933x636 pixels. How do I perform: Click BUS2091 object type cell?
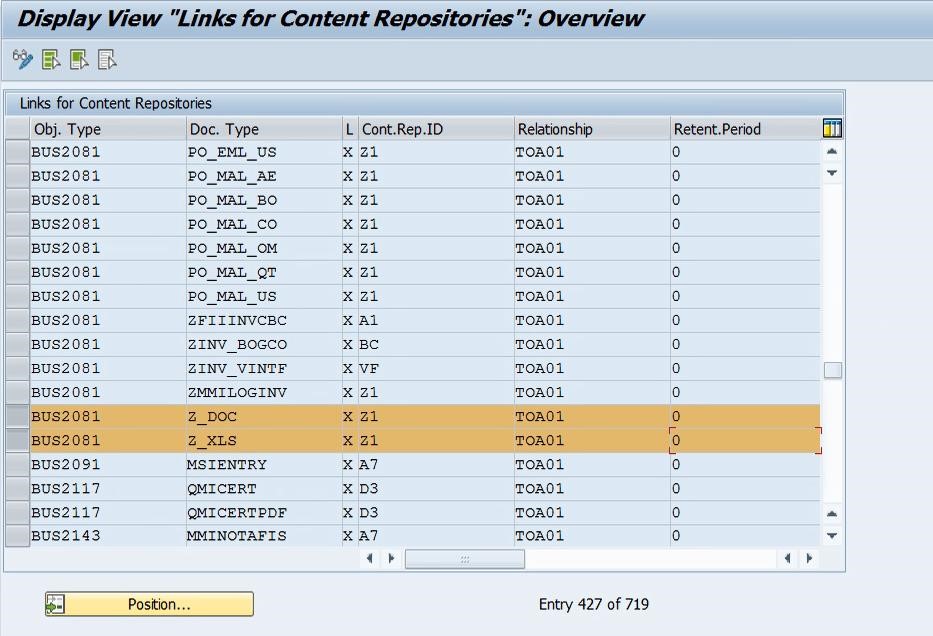tap(108, 465)
